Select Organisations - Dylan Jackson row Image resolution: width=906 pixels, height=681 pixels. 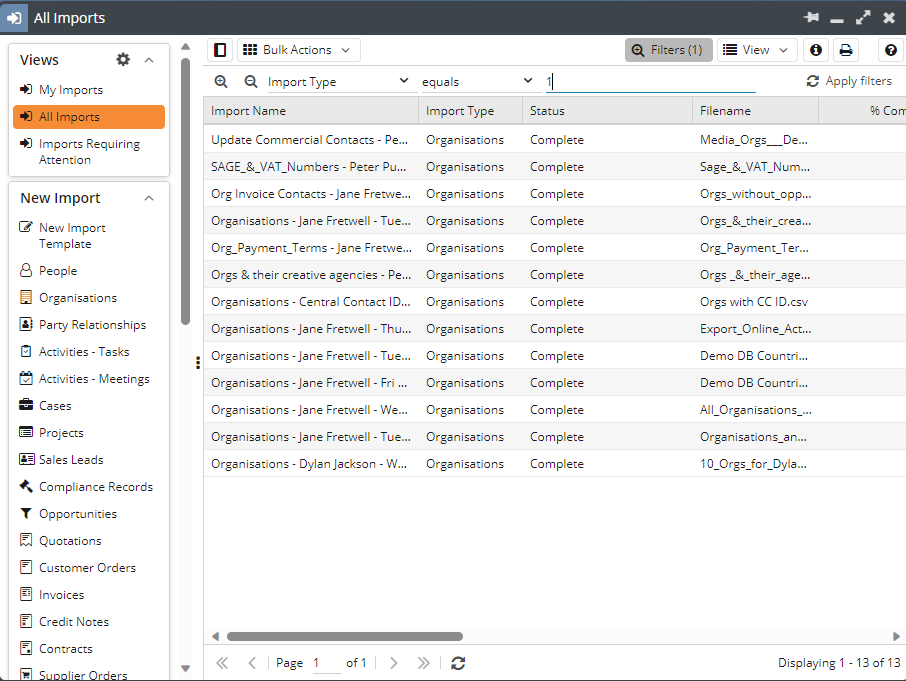[x=555, y=464]
